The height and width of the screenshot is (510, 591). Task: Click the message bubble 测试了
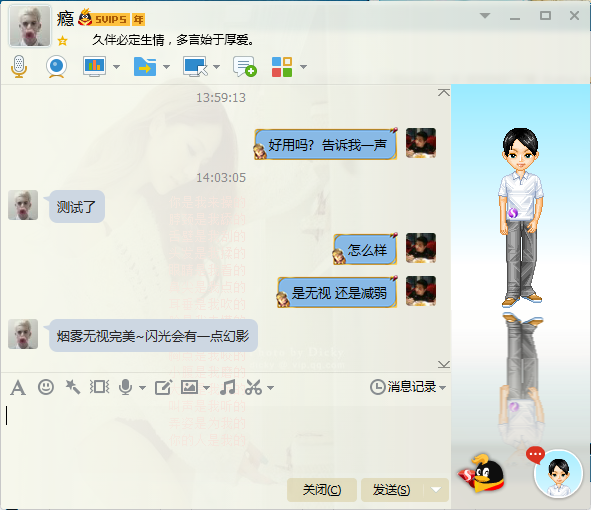tap(77, 207)
